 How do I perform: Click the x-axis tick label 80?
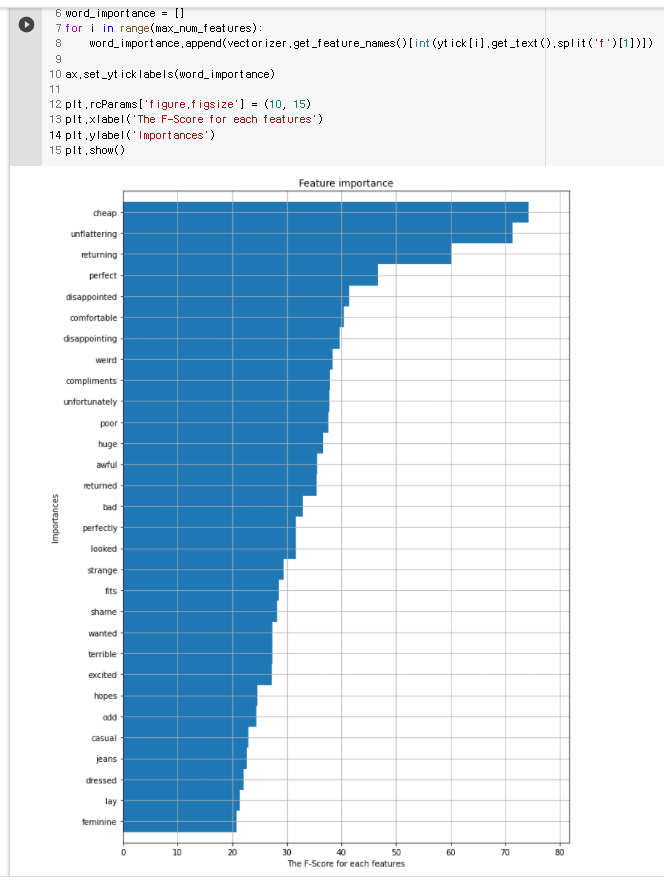point(560,852)
